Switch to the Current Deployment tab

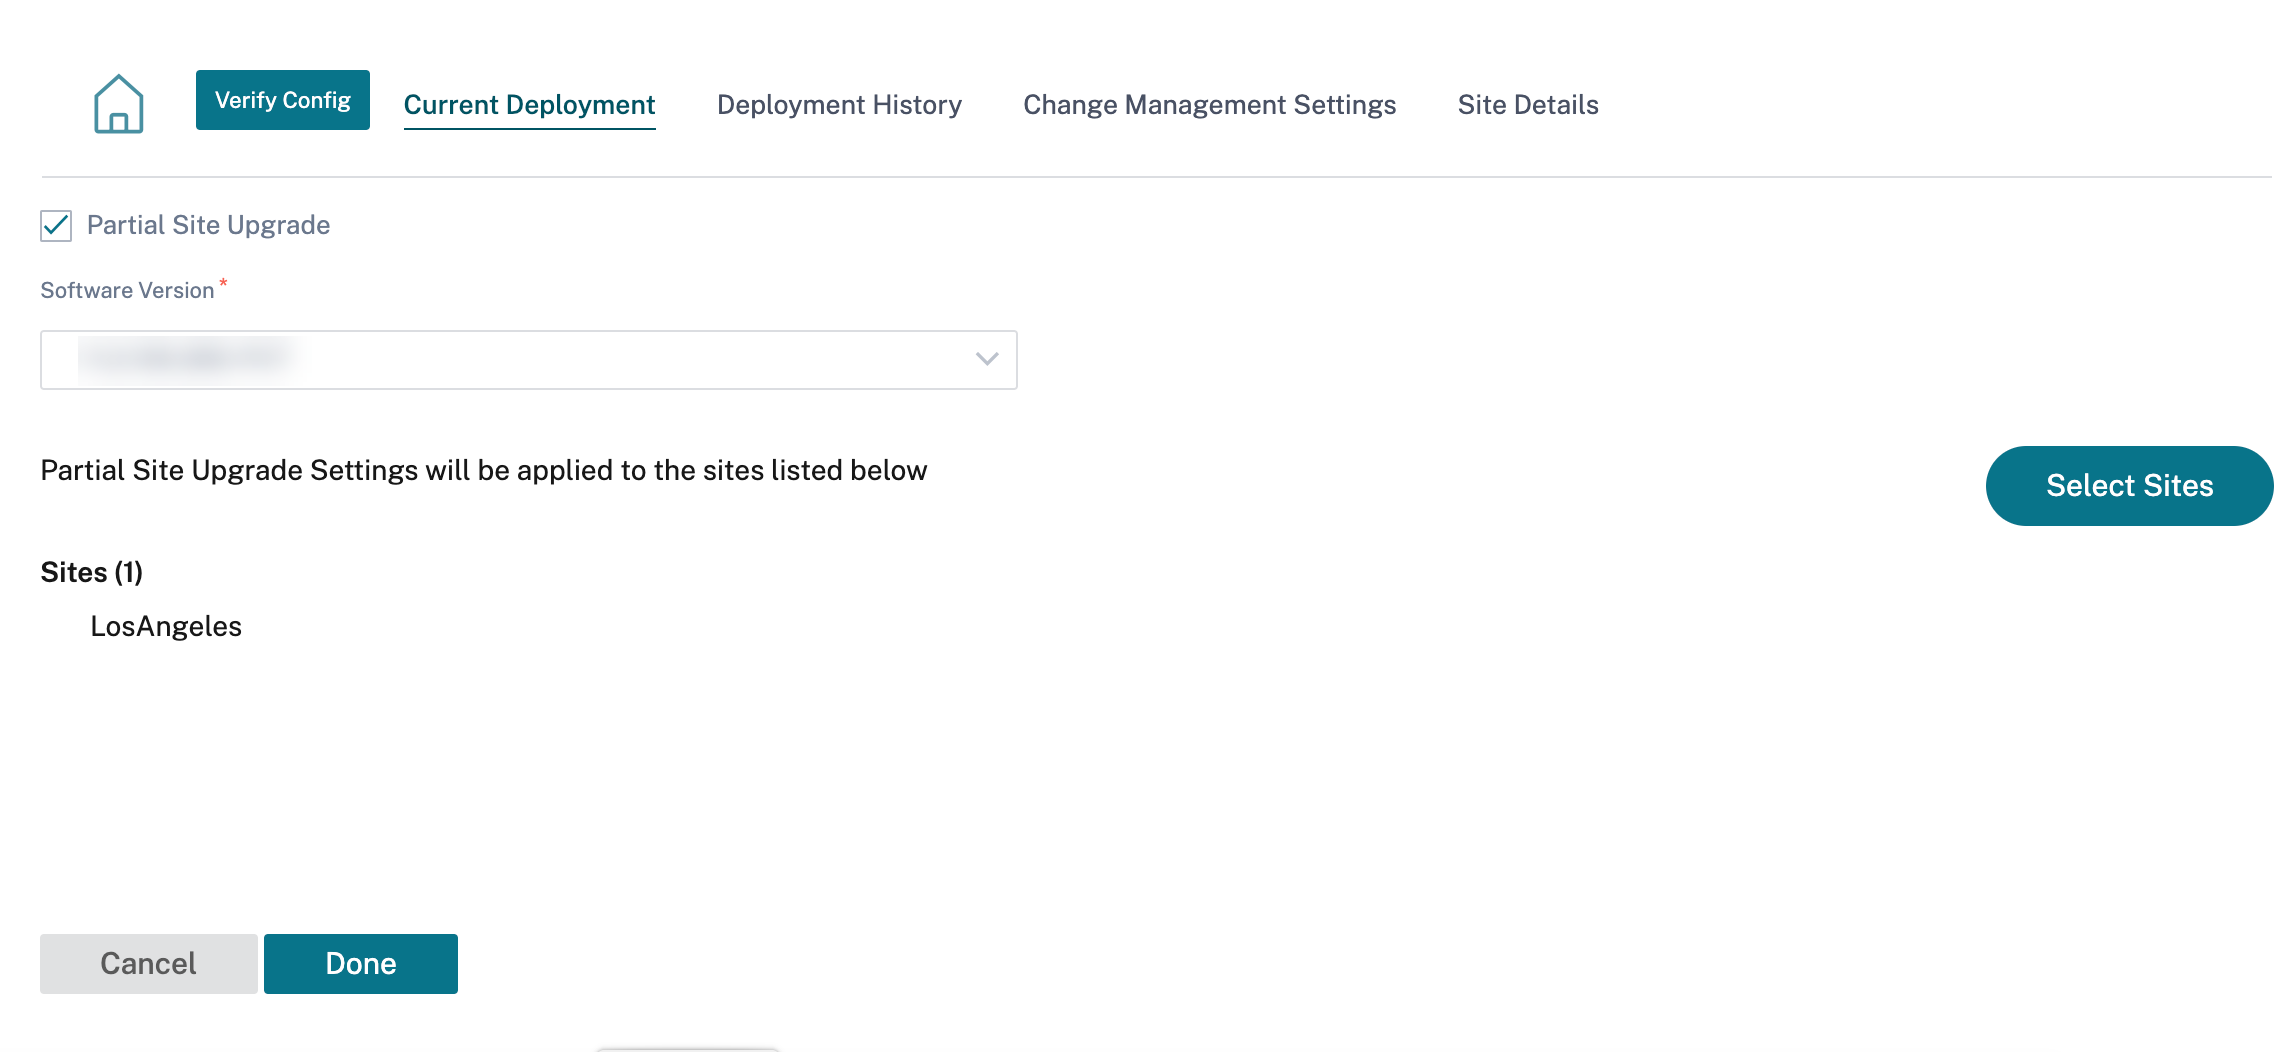529,105
